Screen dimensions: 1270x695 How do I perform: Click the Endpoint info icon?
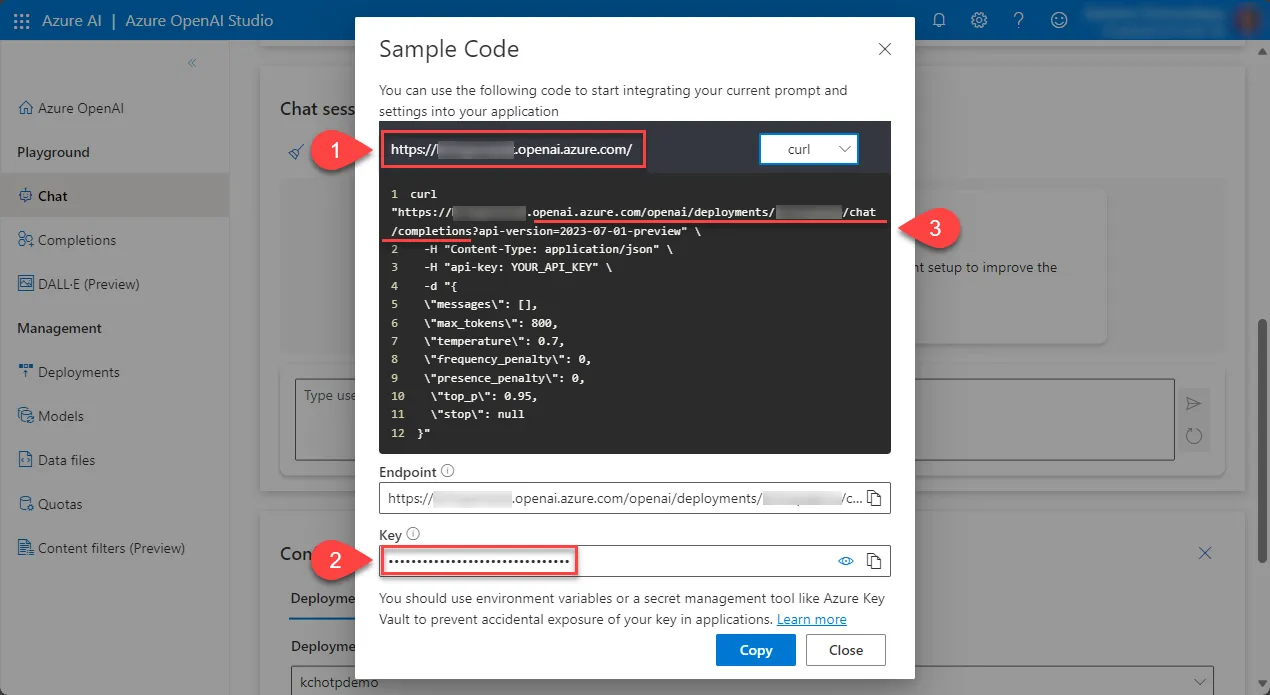[x=448, y=471]
